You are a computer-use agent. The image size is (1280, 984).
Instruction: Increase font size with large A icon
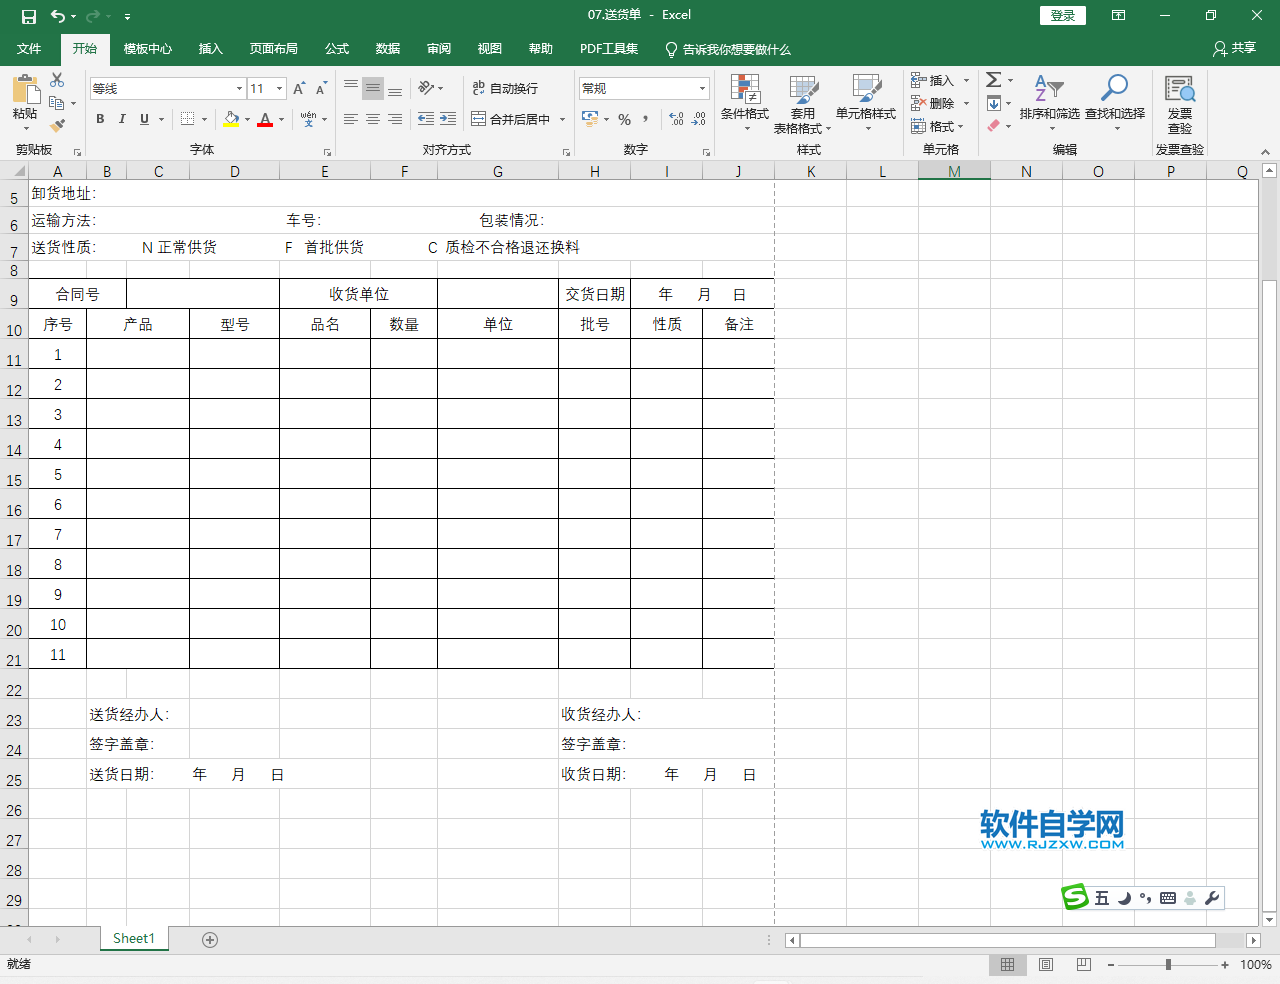(299, 89)
